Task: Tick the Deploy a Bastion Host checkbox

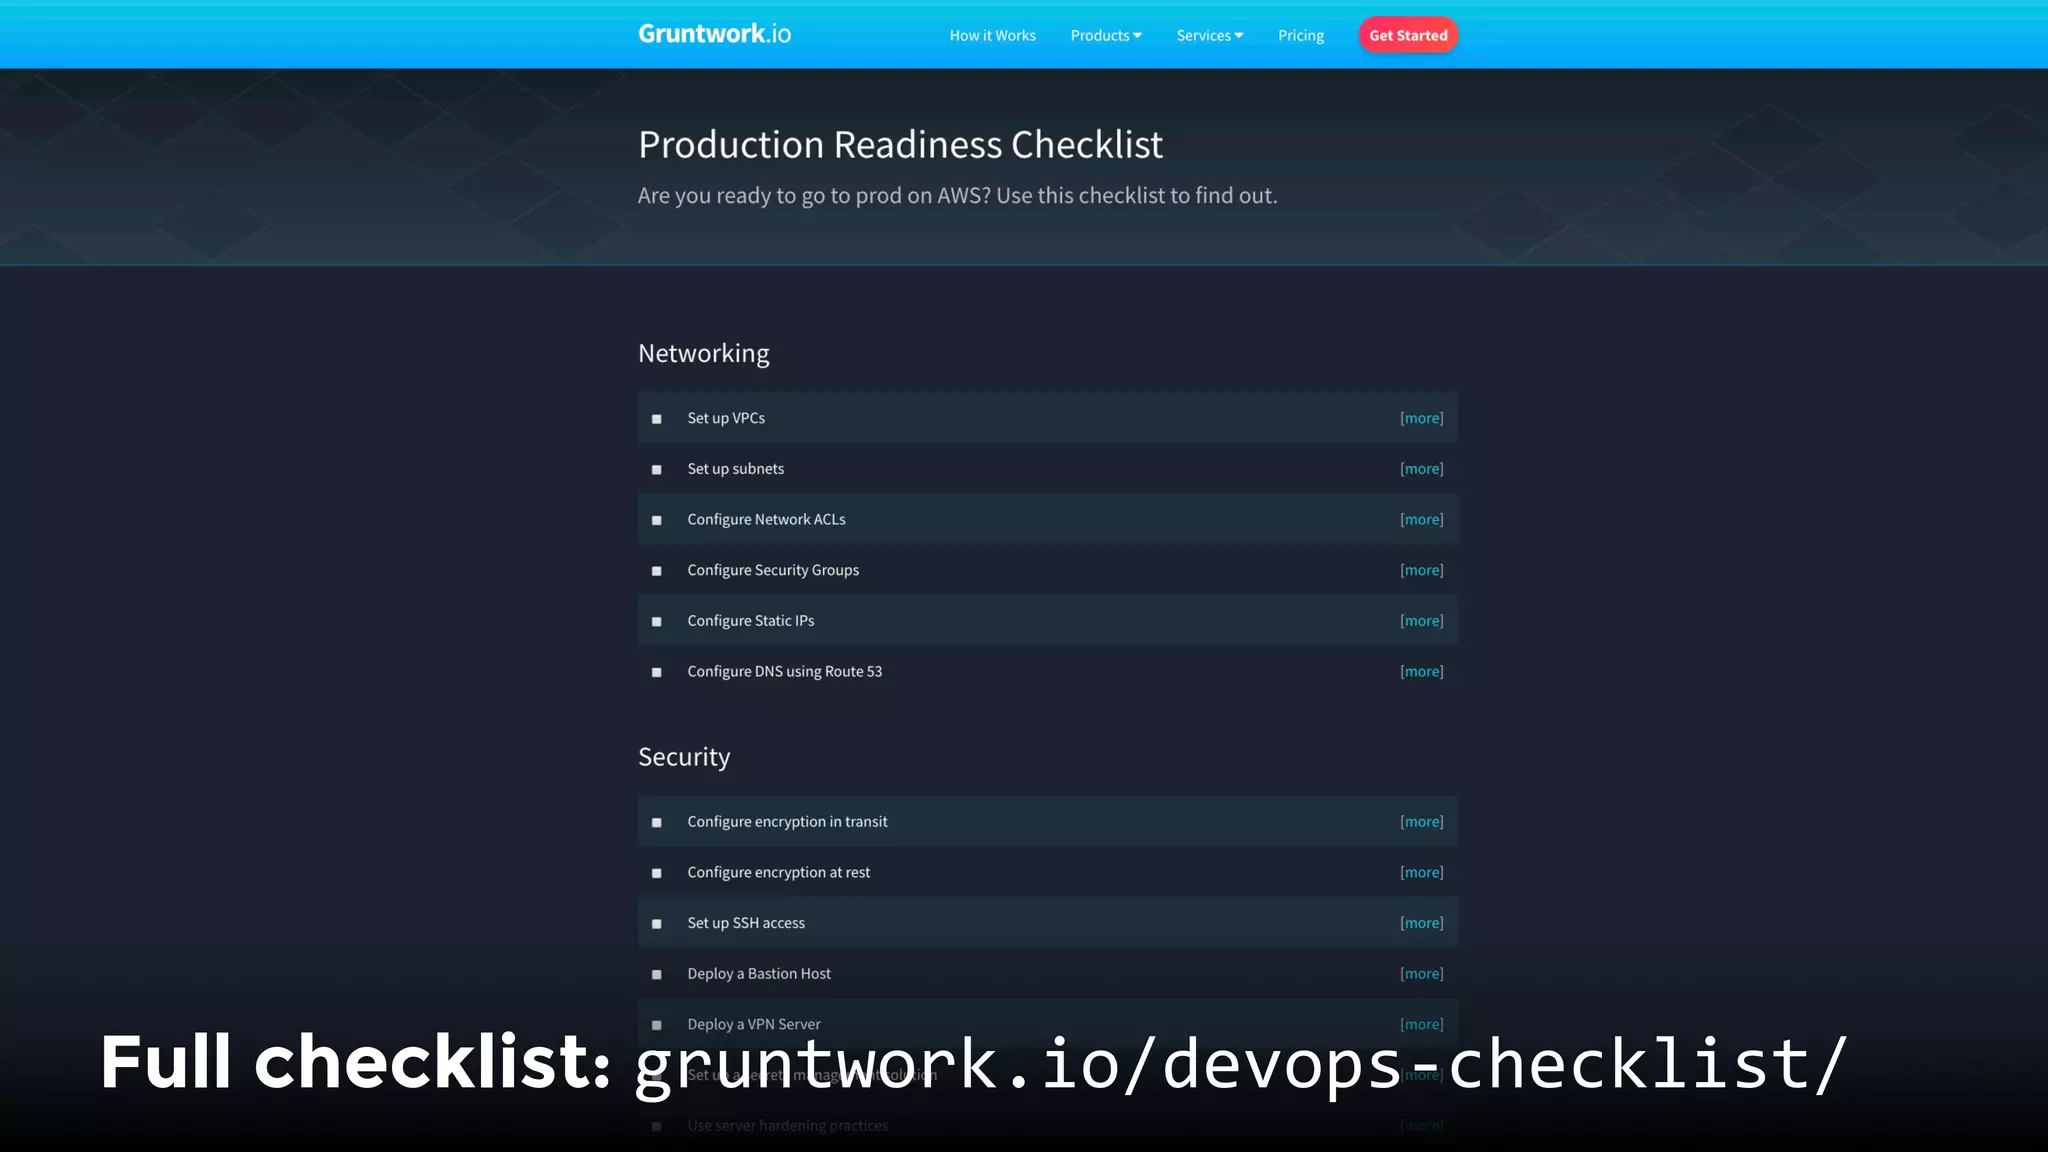Action: tap(657, 974)
